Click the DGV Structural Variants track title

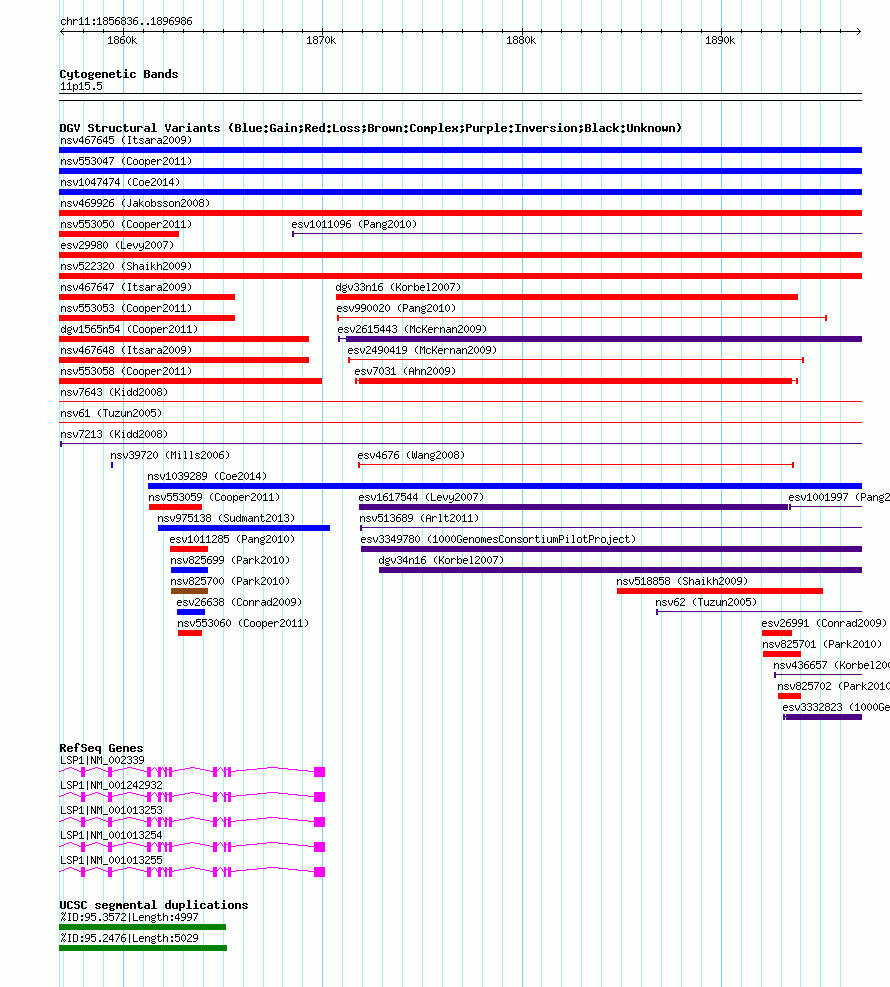coord(370,128)
